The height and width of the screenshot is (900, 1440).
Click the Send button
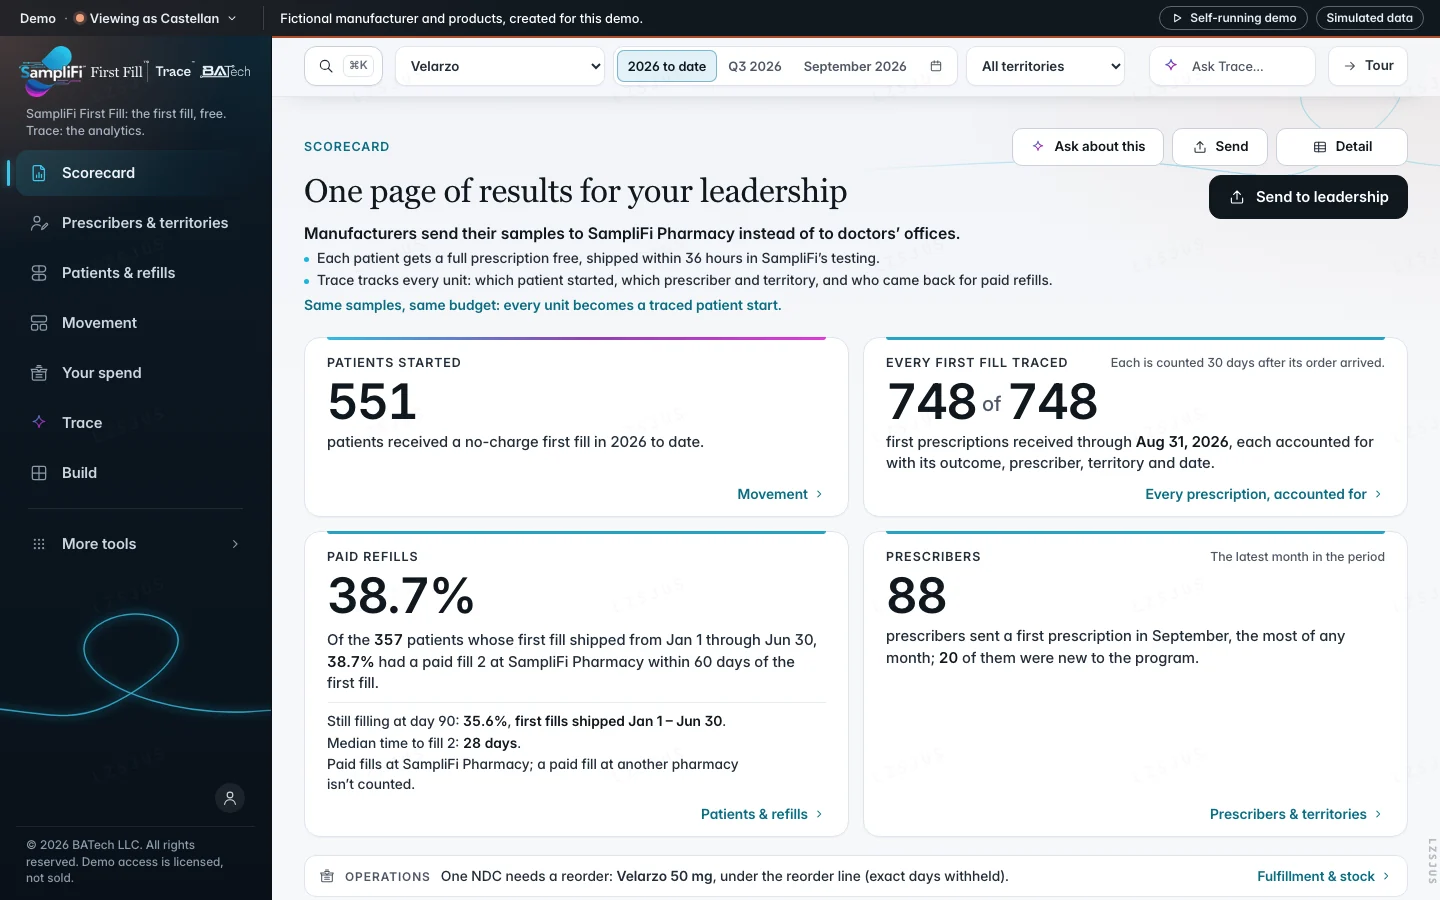click(1220, 147)
